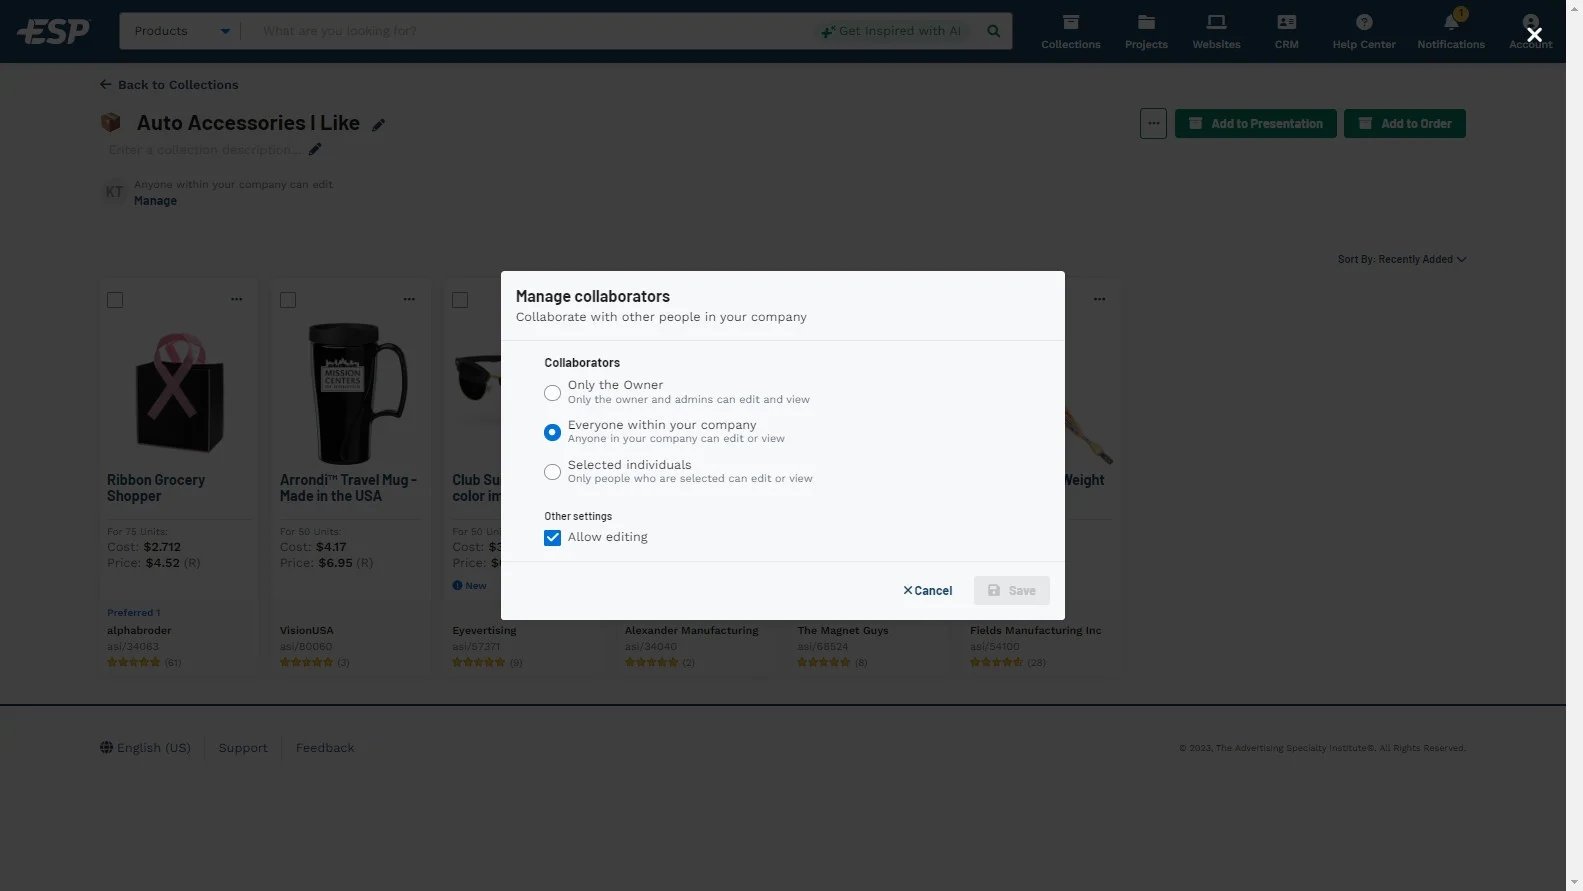
Task: Cancel the Manage collaborators dialog
Action: pos(928,591)
